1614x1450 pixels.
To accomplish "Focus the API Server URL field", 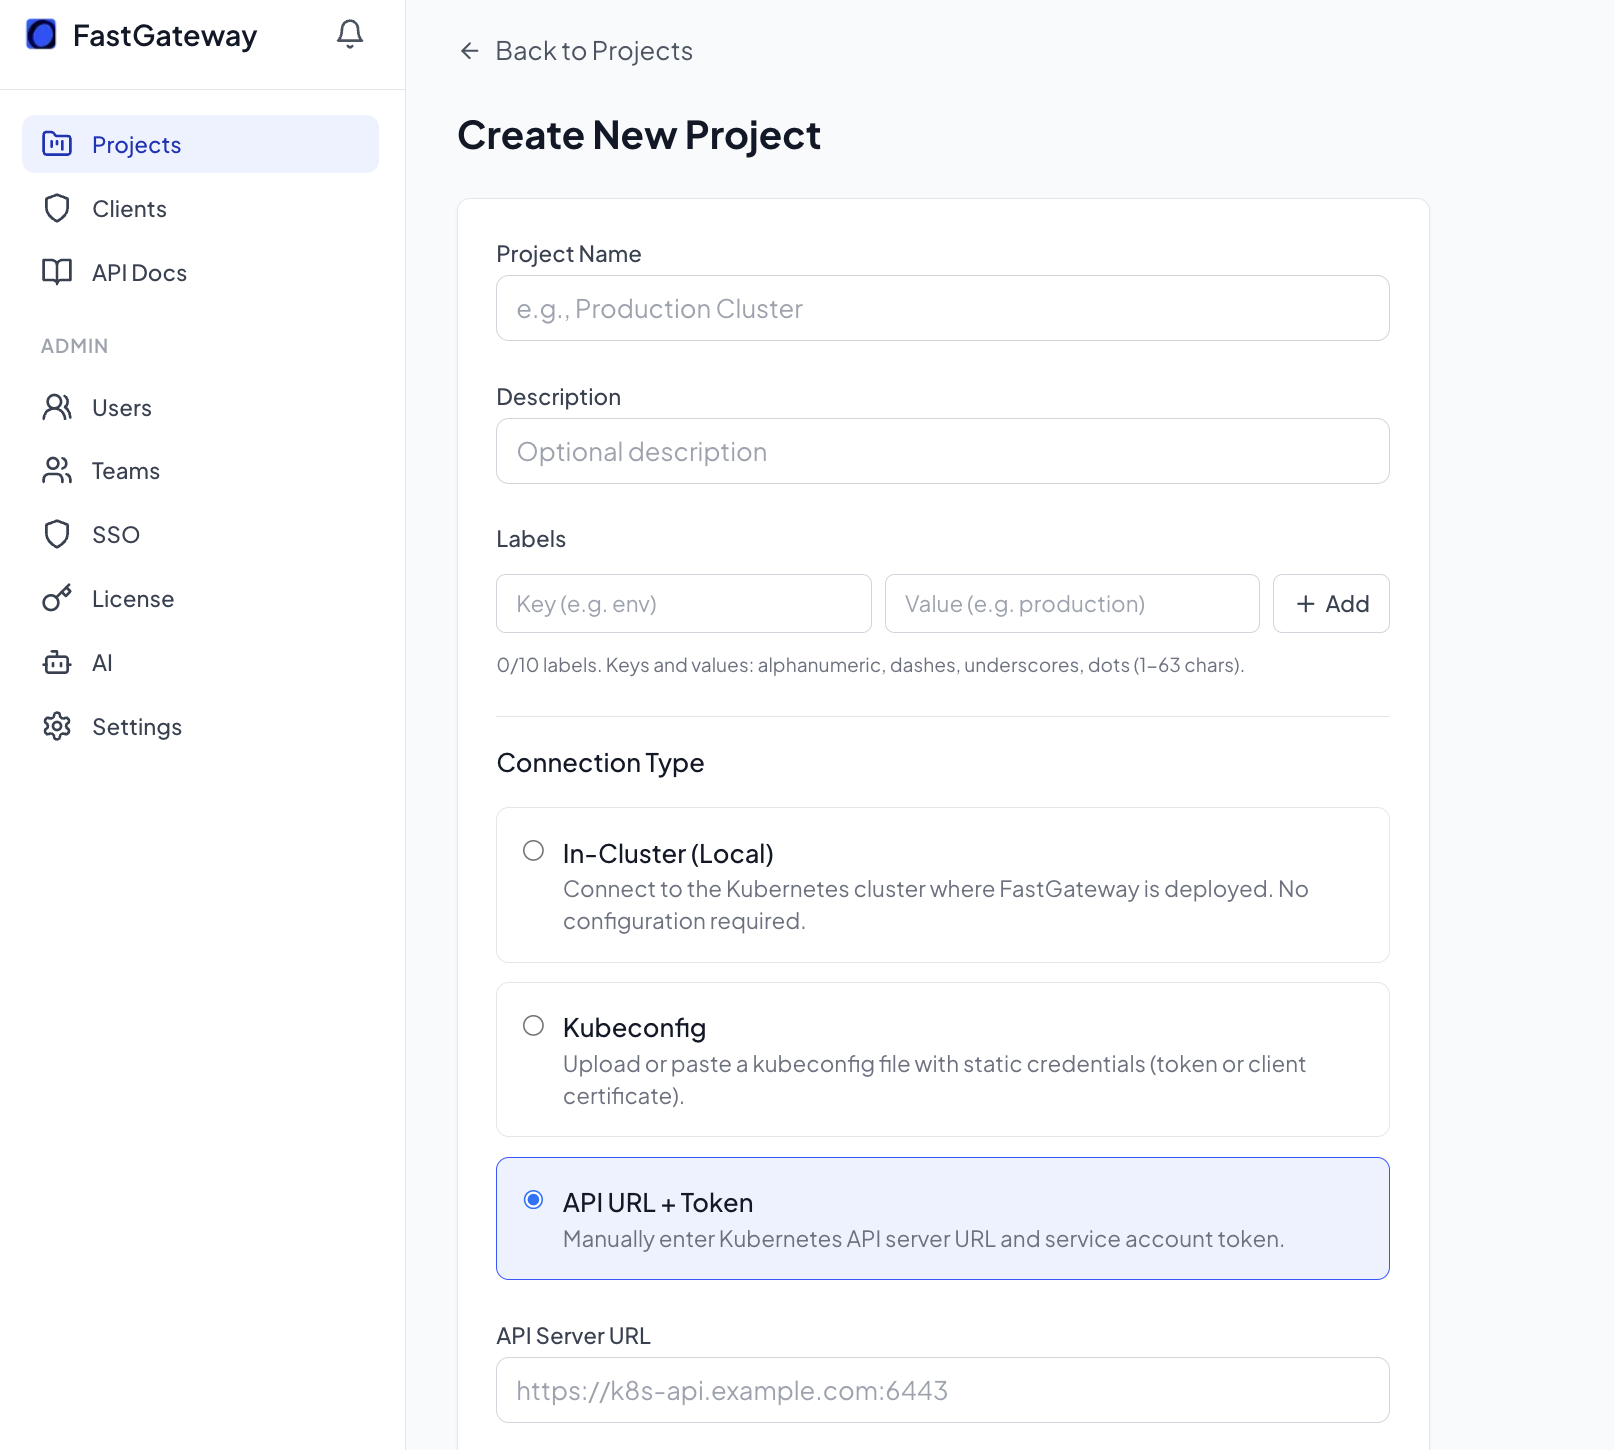I will click(942, 1390).
